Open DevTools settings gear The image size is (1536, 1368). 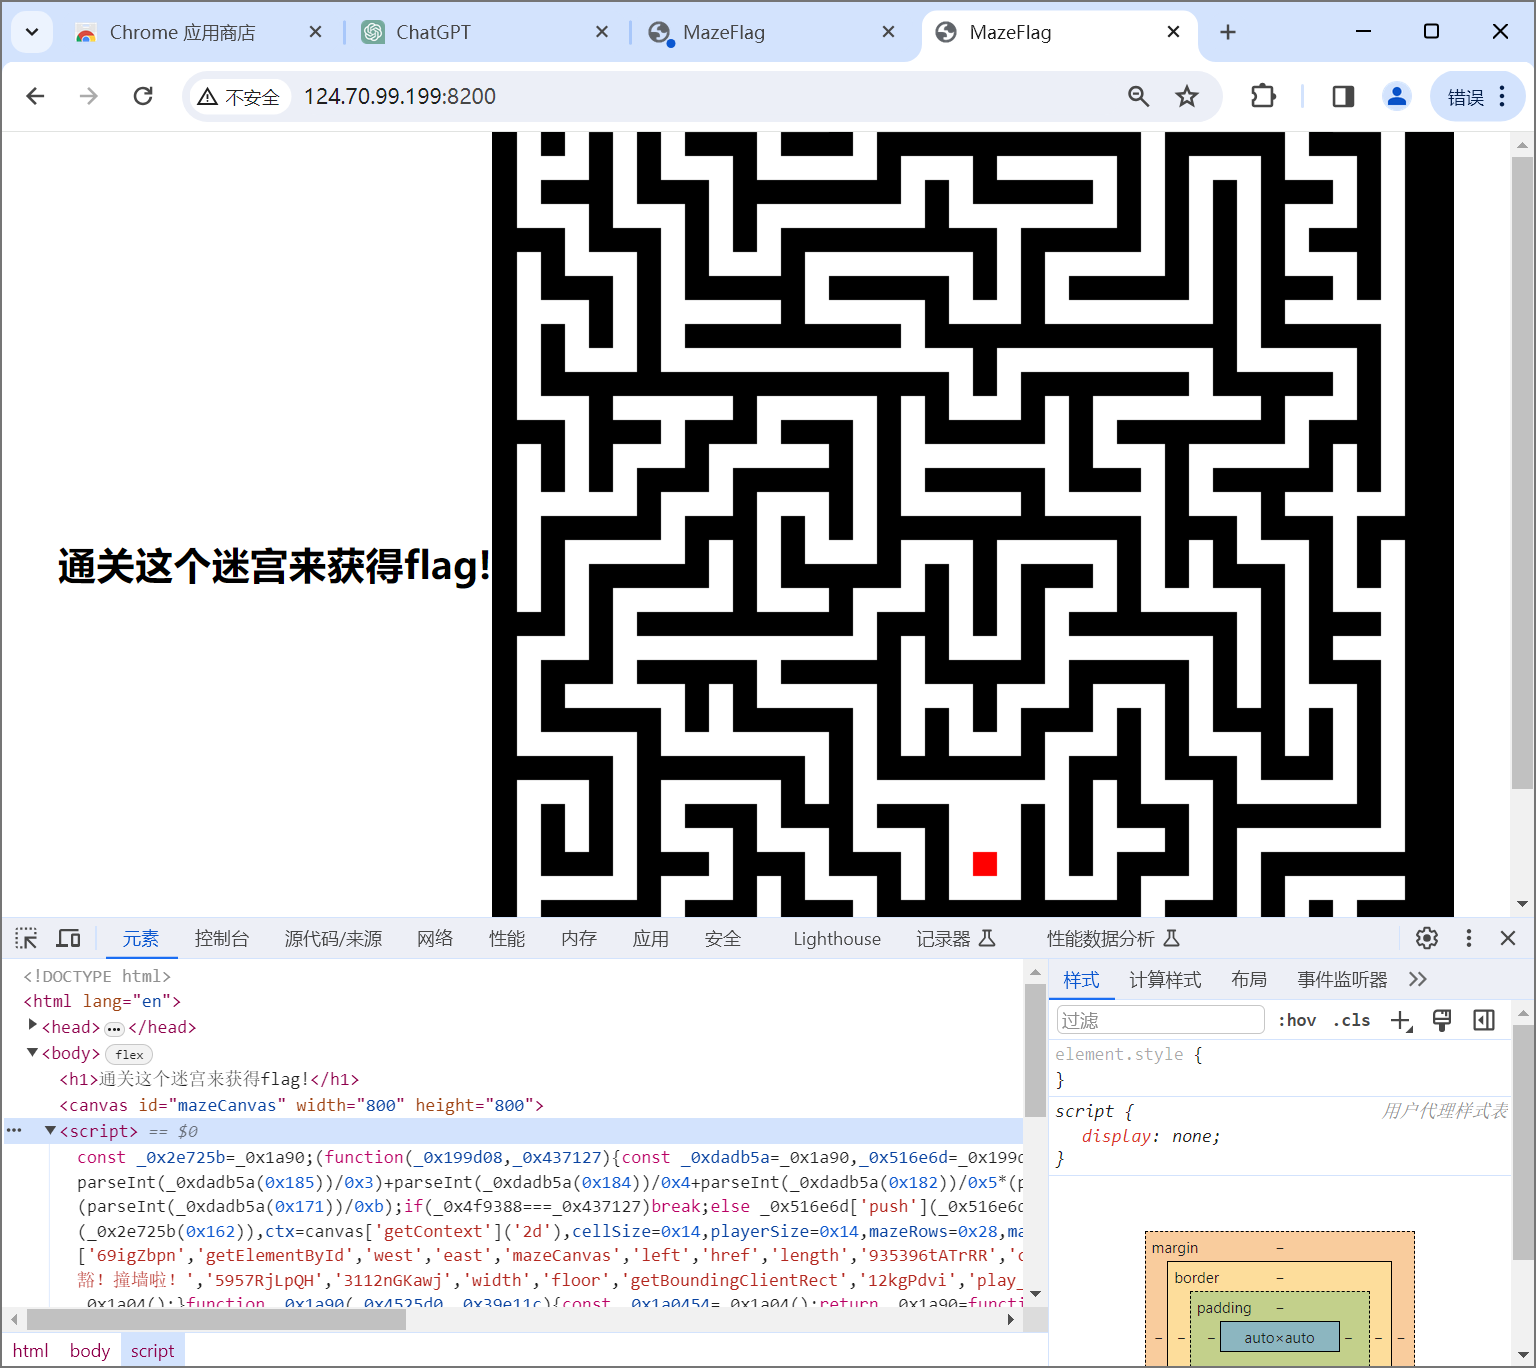click(x=1426, y=938)
